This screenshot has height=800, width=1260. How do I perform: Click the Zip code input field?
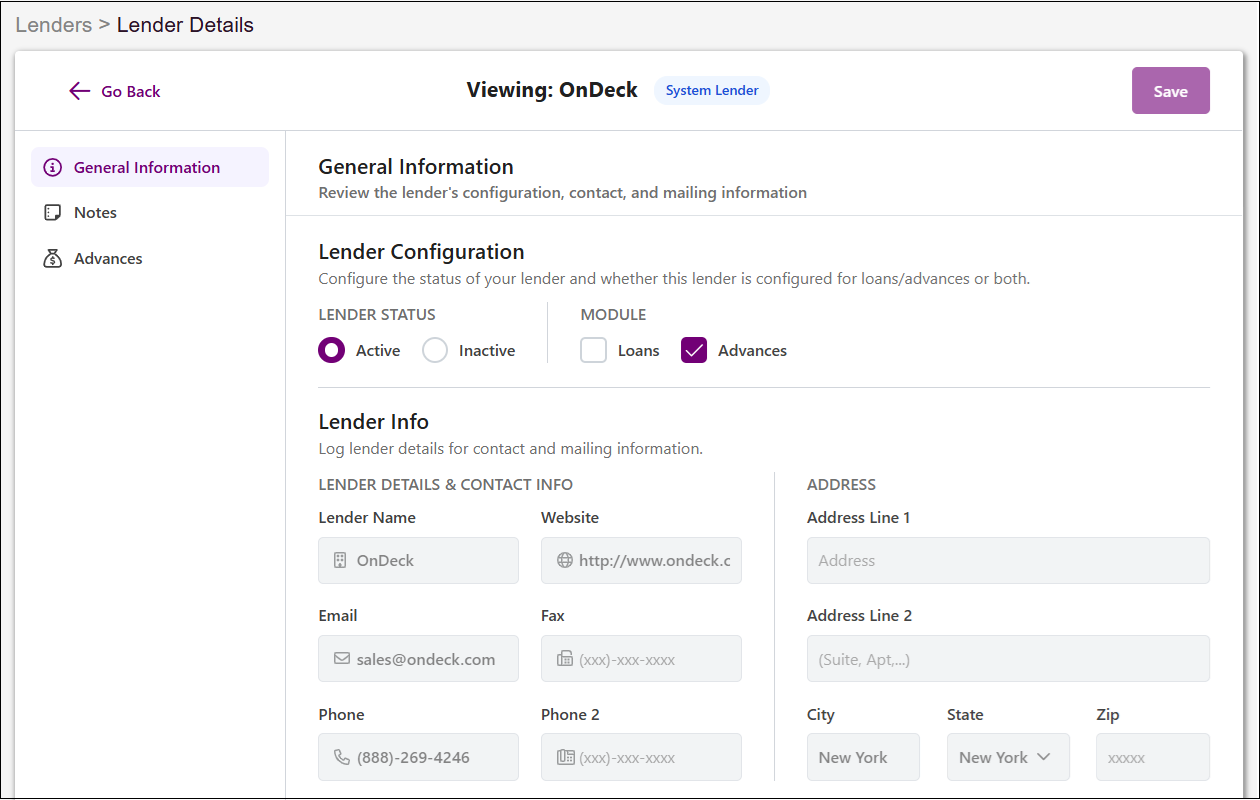(1153, 757)
